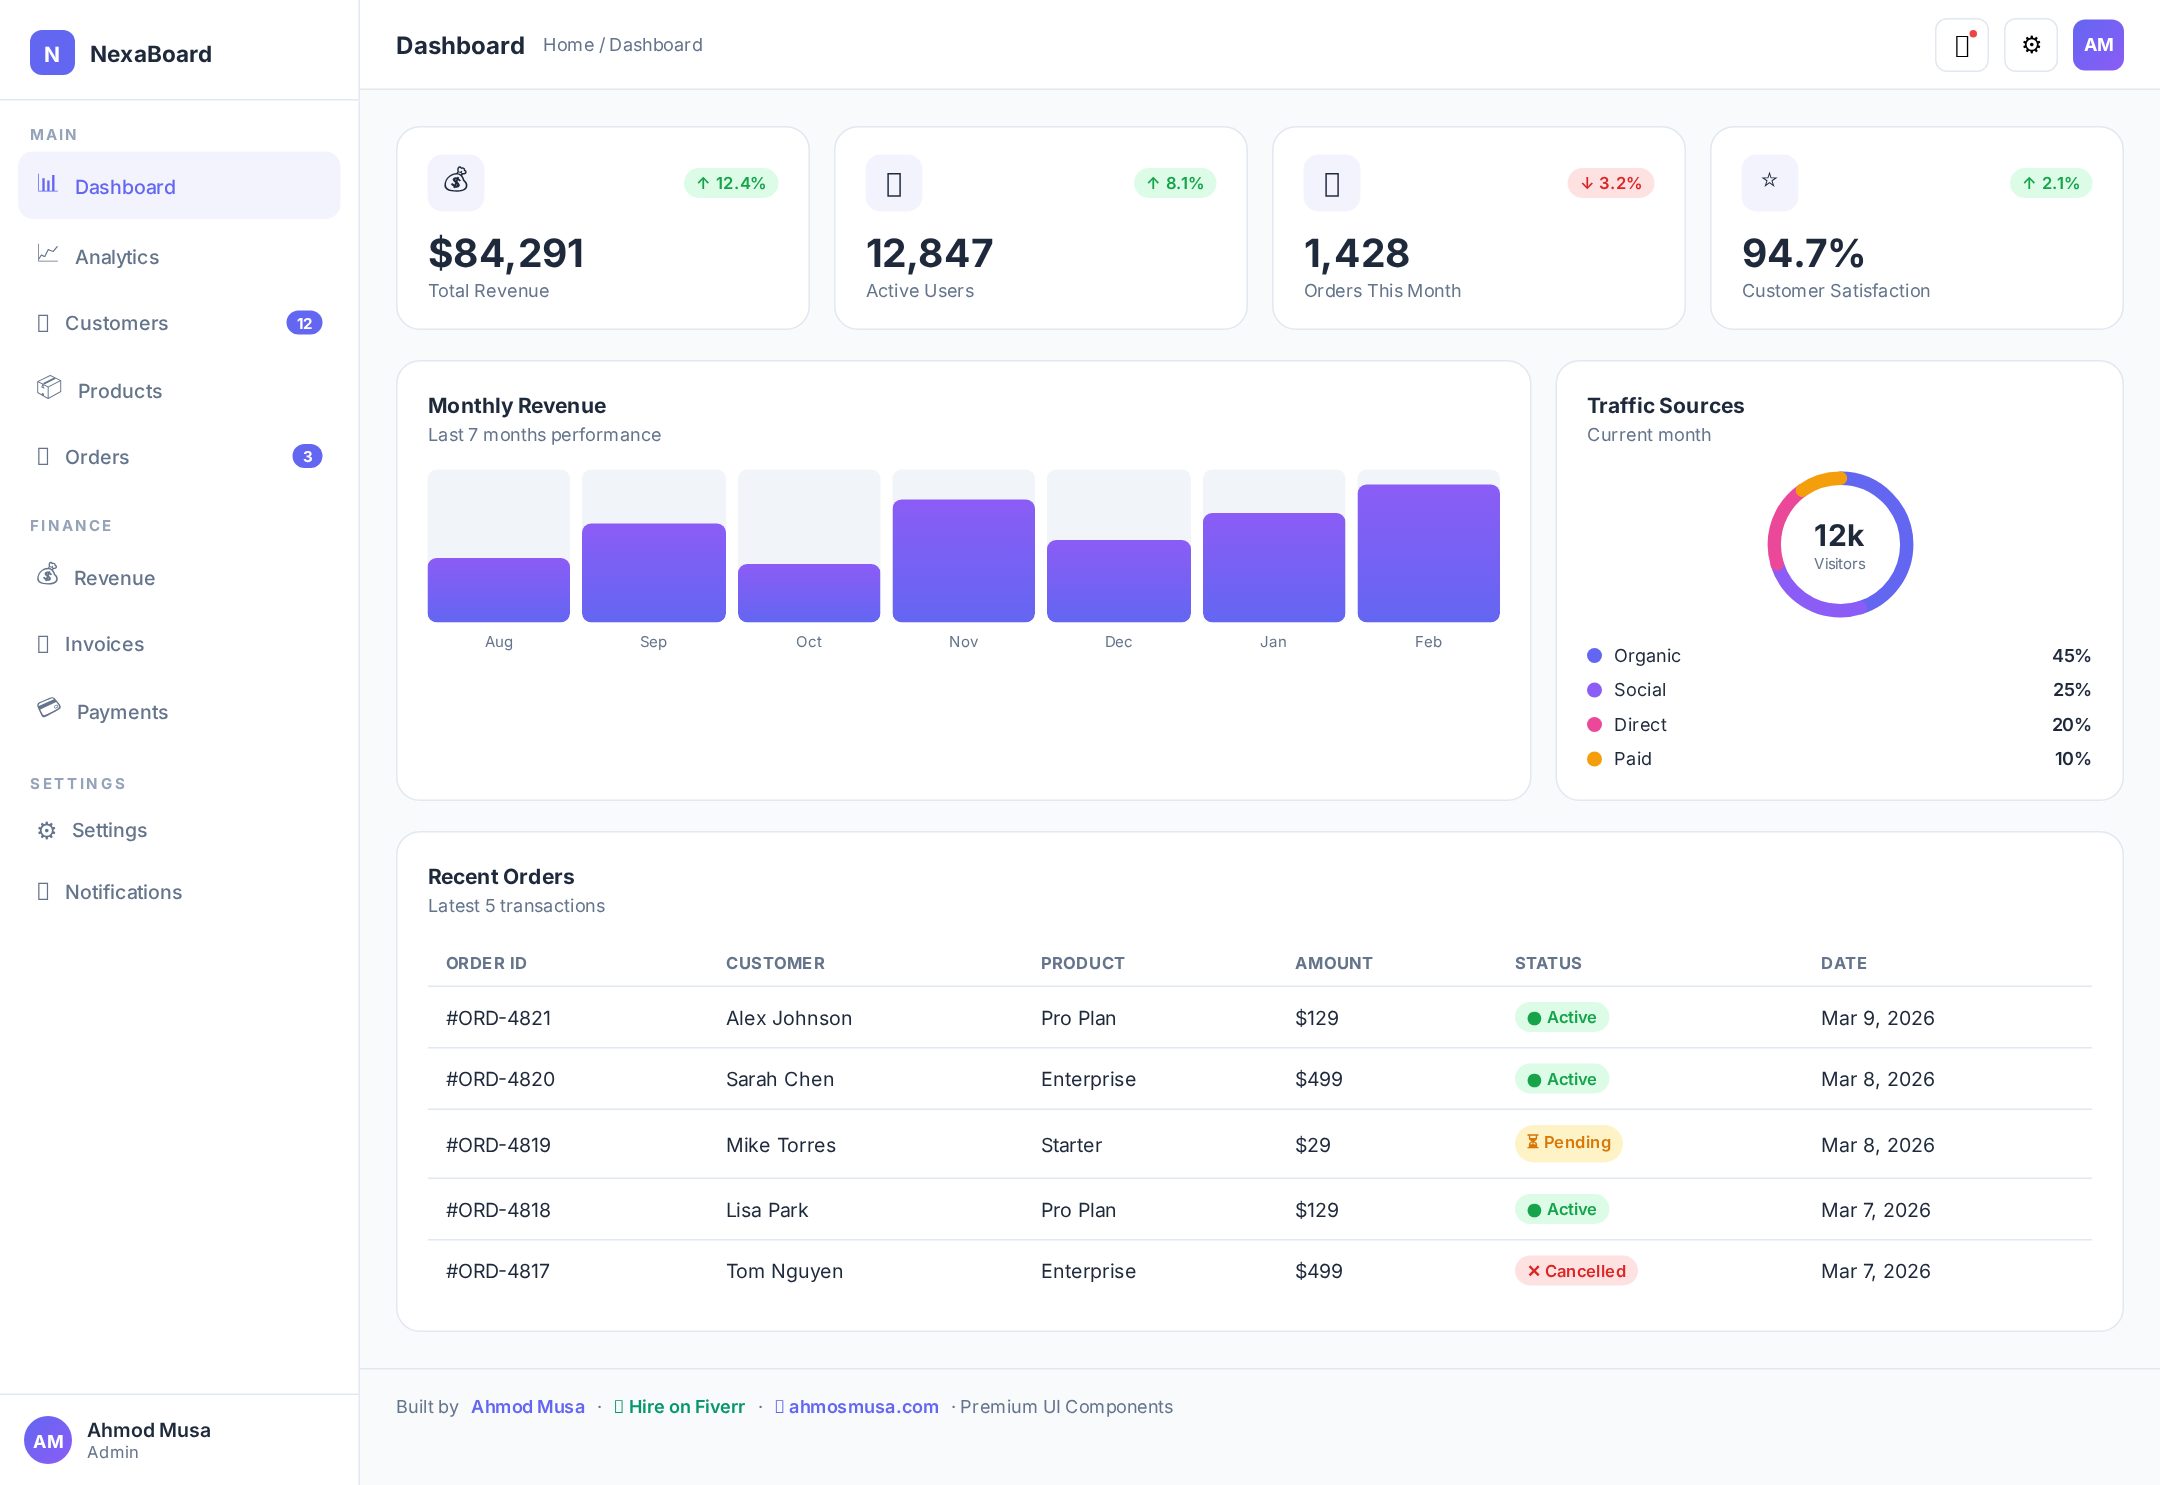Click customer Sarah Chen
The image size is (2160, 1485).
click(x=780, y=1079)
